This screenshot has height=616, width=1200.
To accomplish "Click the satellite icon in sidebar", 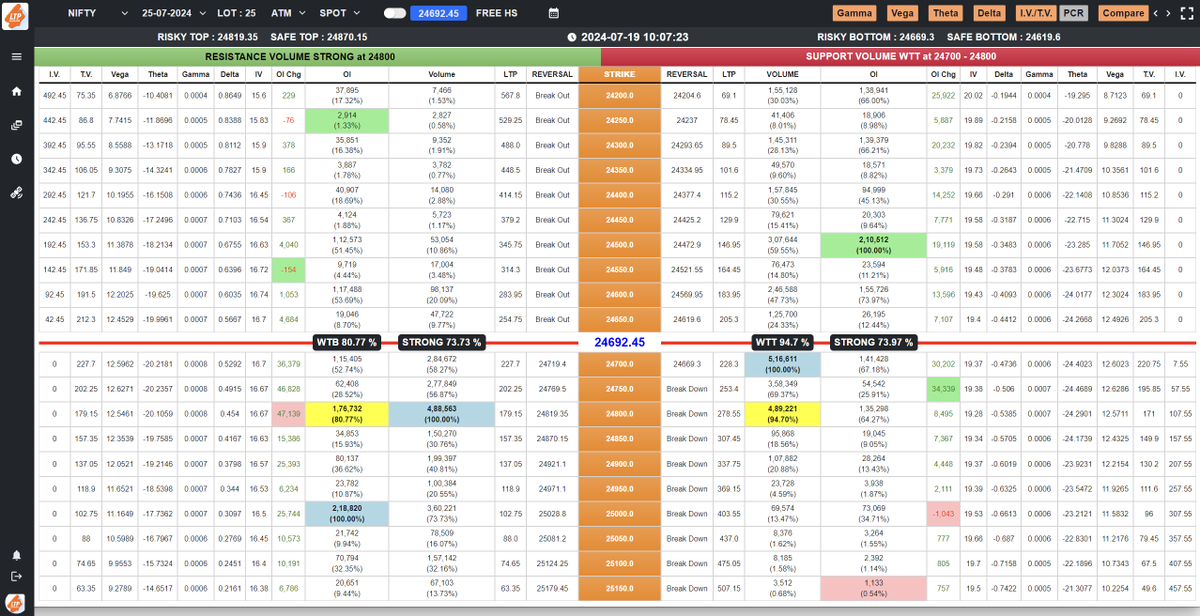I will [x=16, y=193].
